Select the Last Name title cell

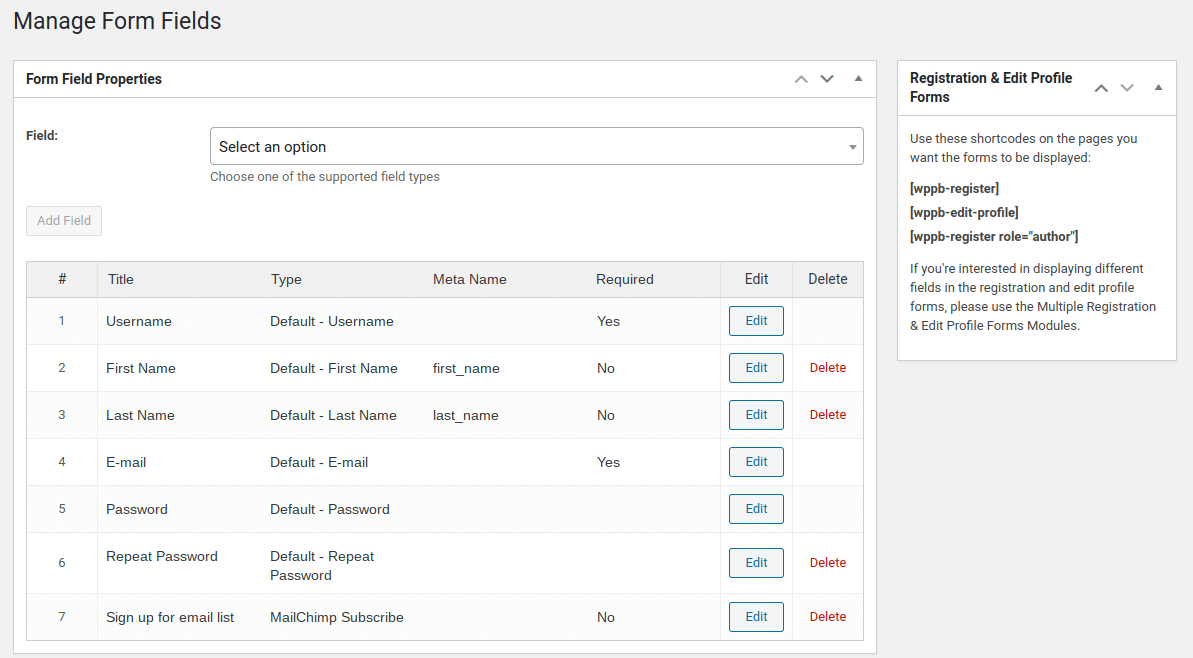(140, 415)
